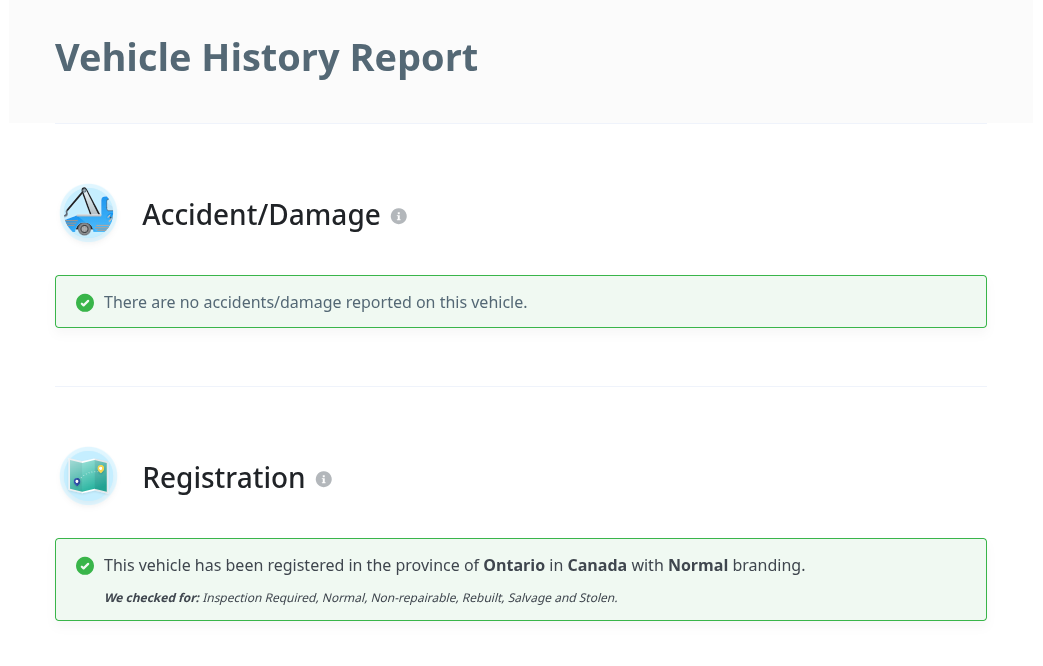Click the no accidents/damage reported message

coord(315,302)
